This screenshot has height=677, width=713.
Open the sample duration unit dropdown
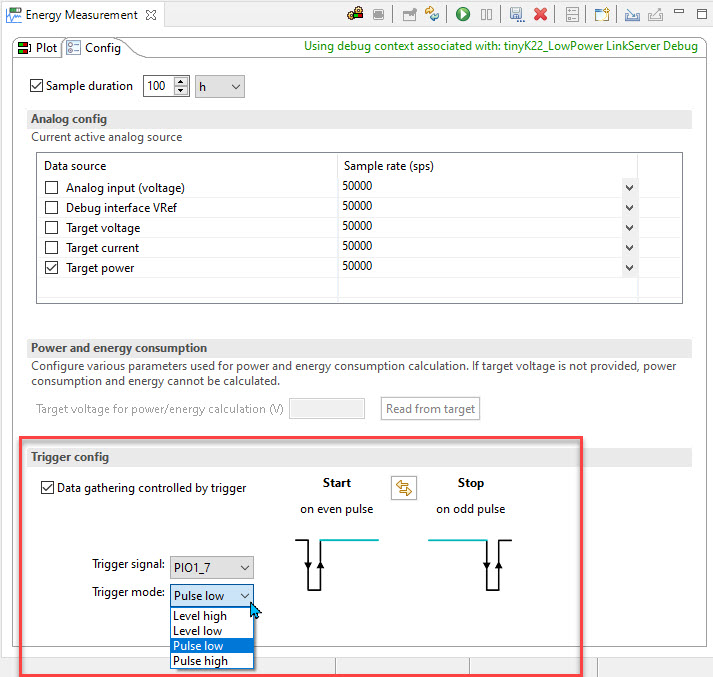[x=219, y=87]
